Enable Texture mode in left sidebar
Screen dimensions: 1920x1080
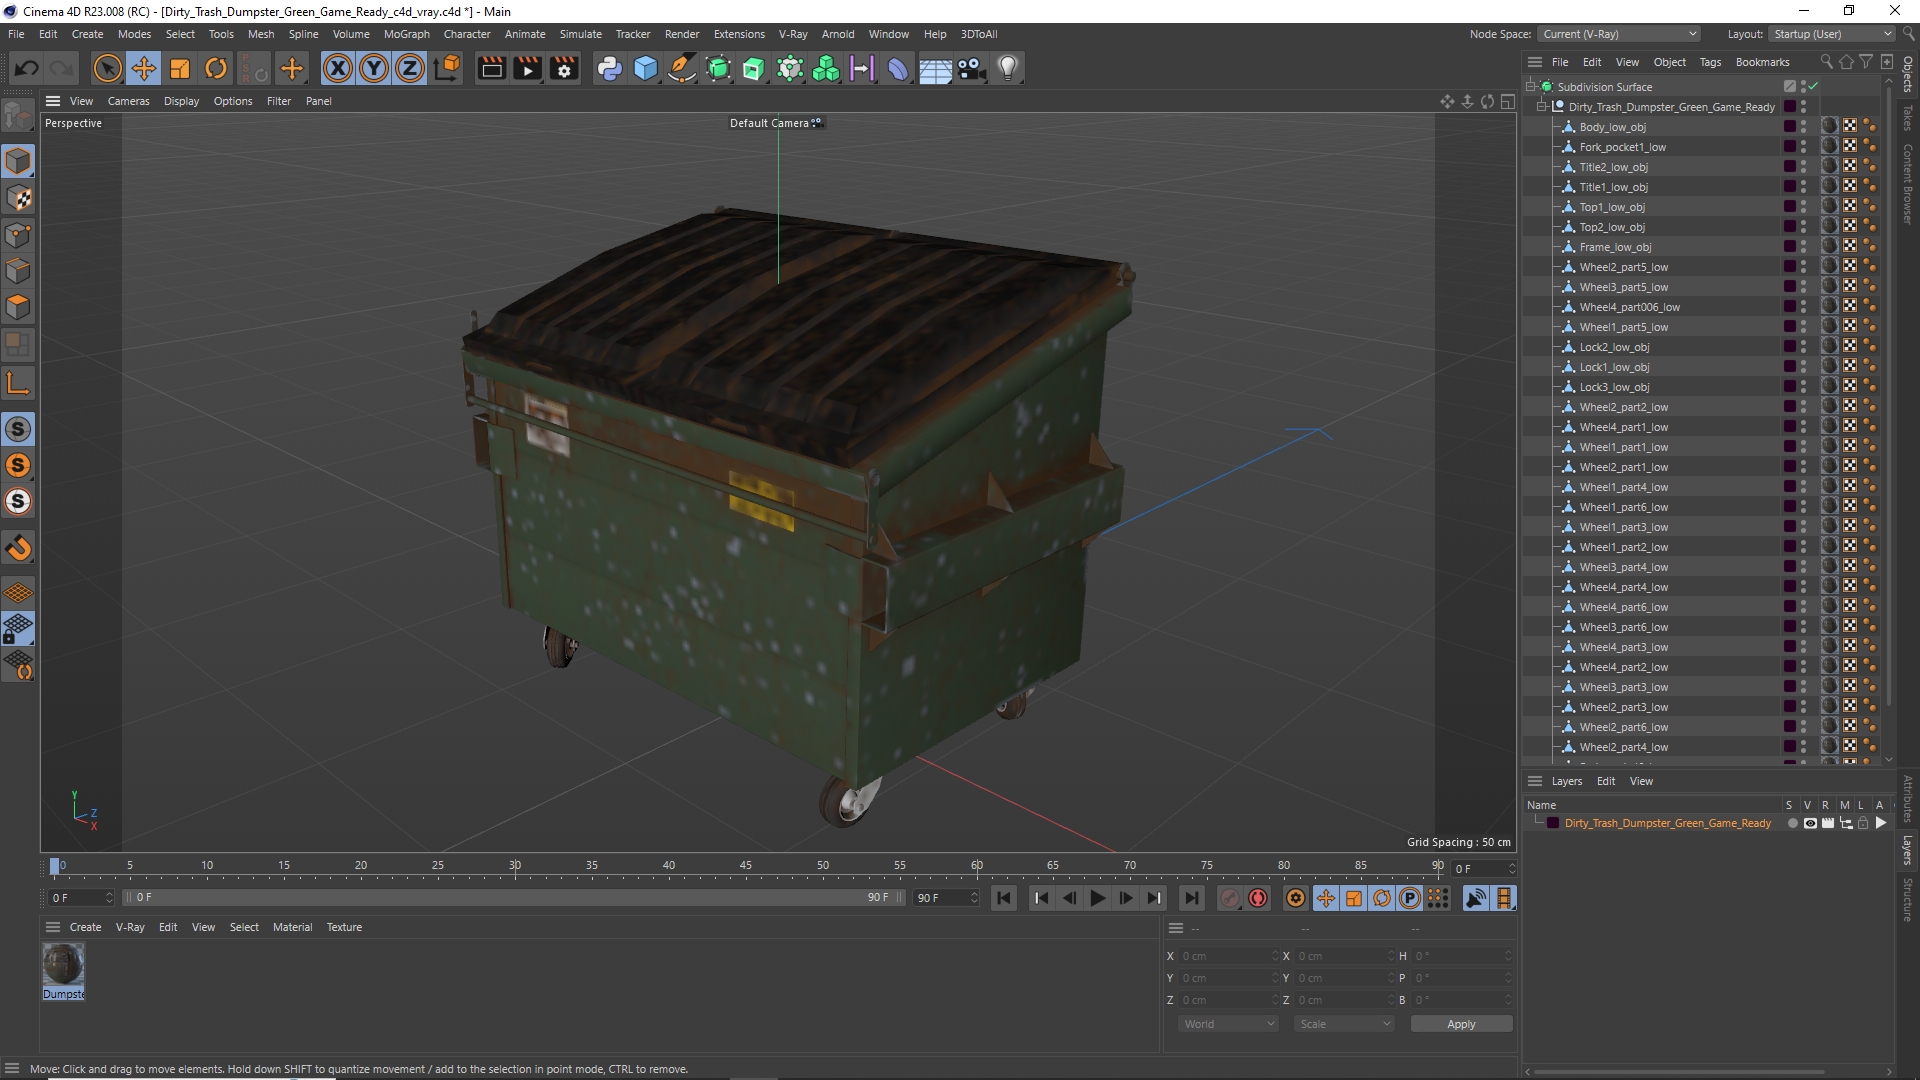pyautogui.click(x=18, y=198)
